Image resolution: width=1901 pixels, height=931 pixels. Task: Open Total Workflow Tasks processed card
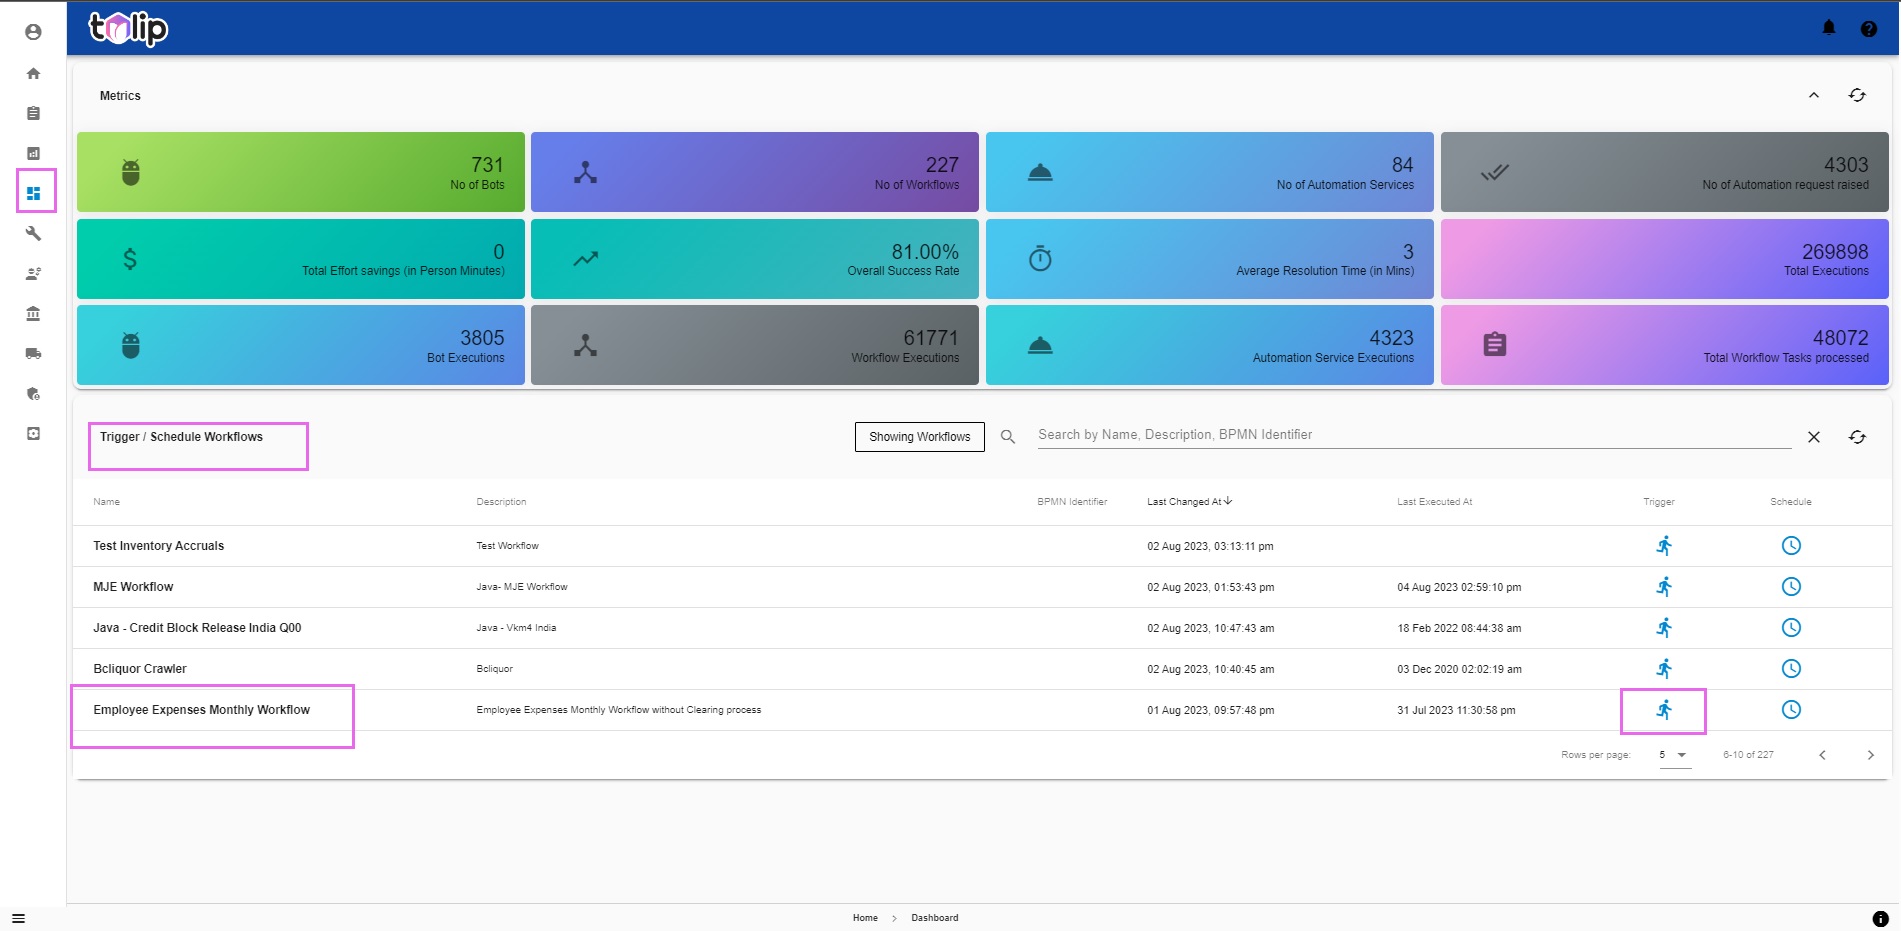click(1665, 345)
